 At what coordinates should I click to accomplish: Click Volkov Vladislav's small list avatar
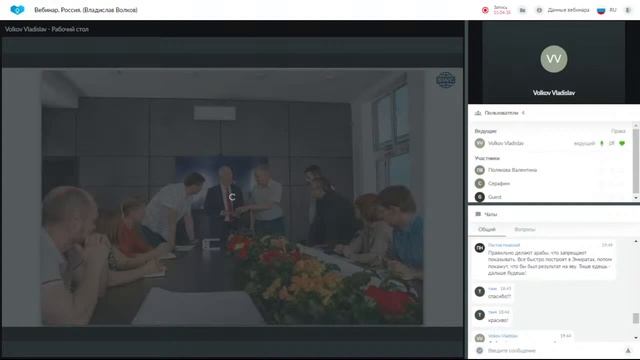(480, 143)
